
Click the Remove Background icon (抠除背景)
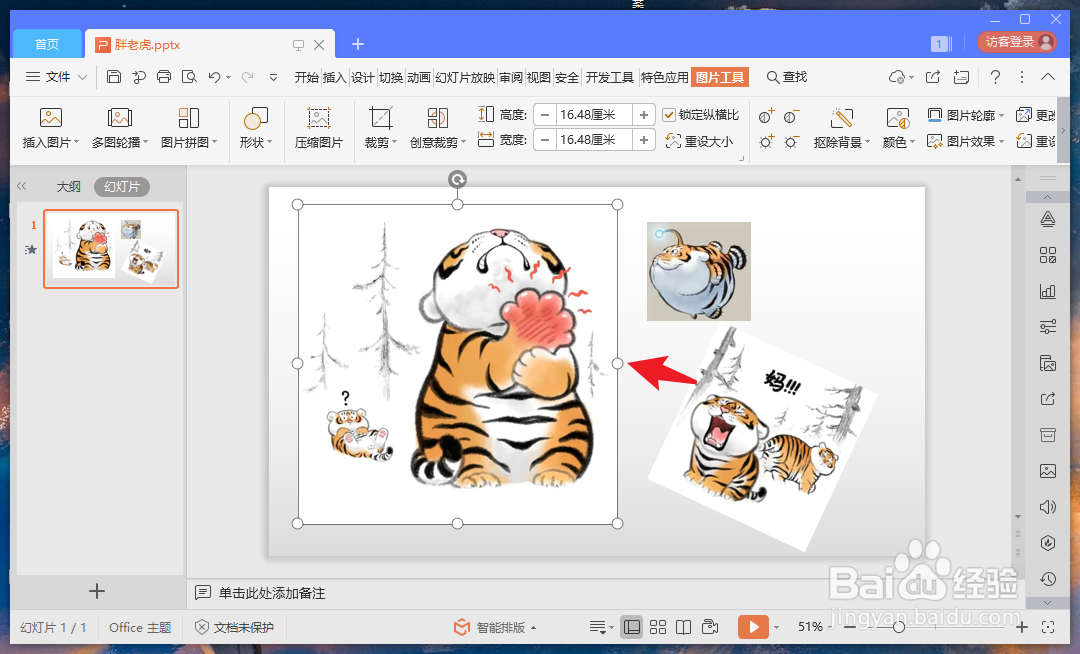(x=841, y=118)
